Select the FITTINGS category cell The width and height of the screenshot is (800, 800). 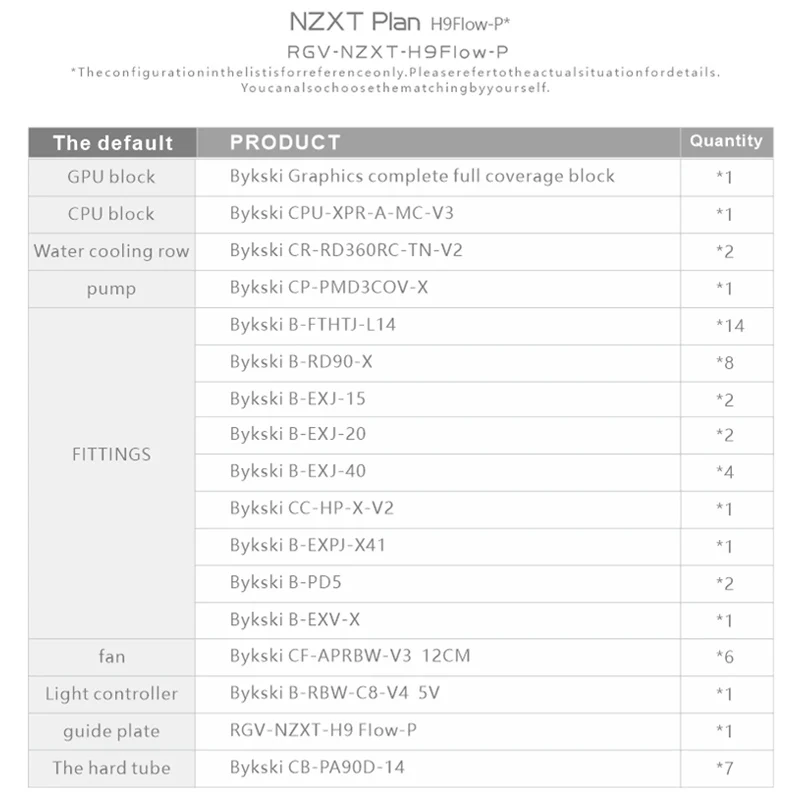click(112, 473)
